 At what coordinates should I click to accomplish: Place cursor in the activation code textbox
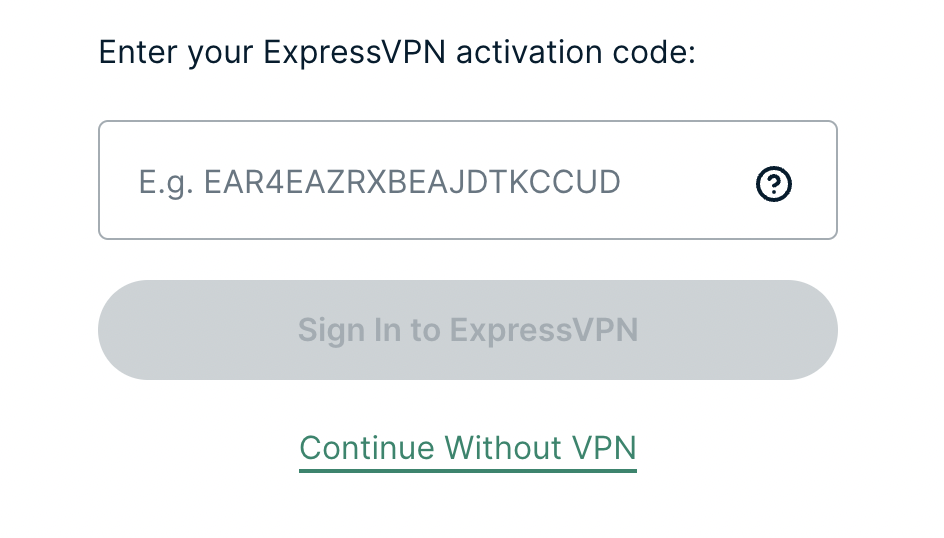click(x=468, y=180)
